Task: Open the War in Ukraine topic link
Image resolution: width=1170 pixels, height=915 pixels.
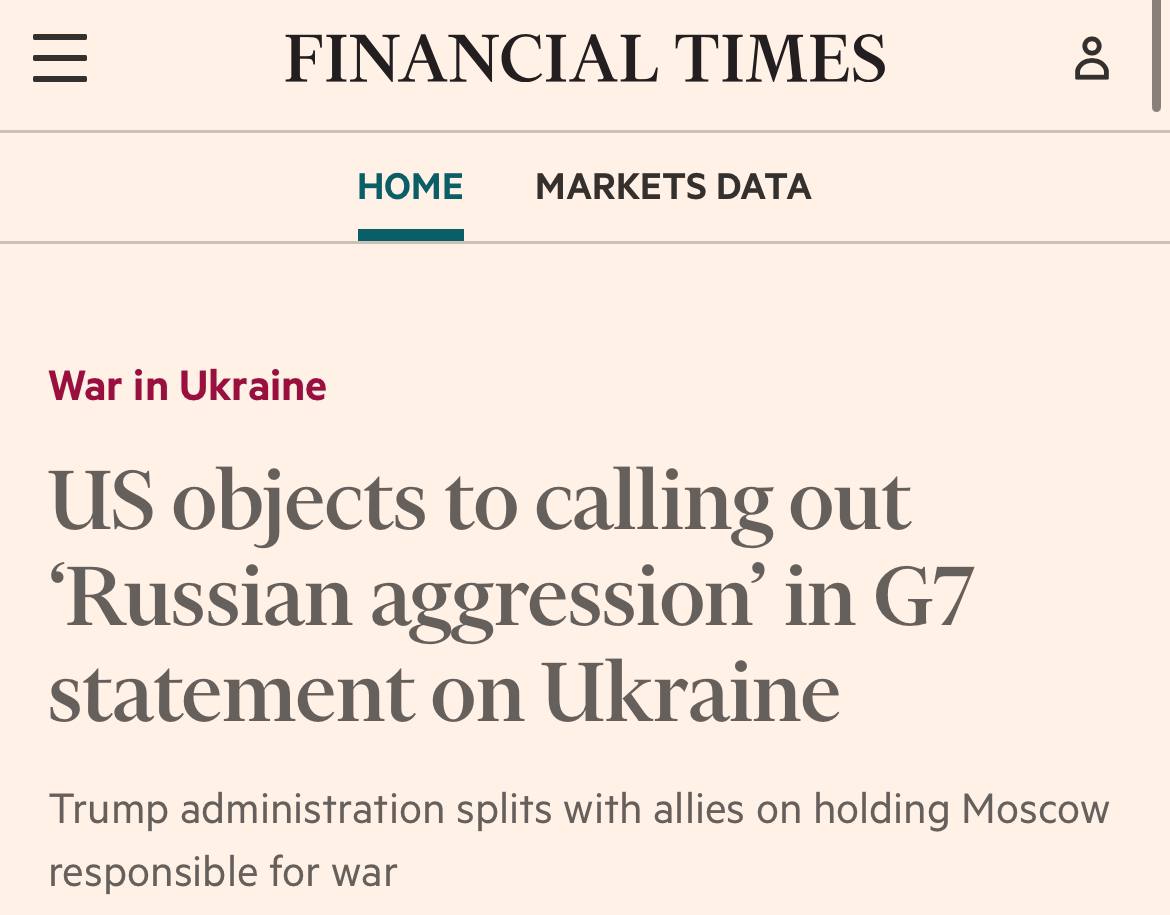Action: click(x=187, y=386)
